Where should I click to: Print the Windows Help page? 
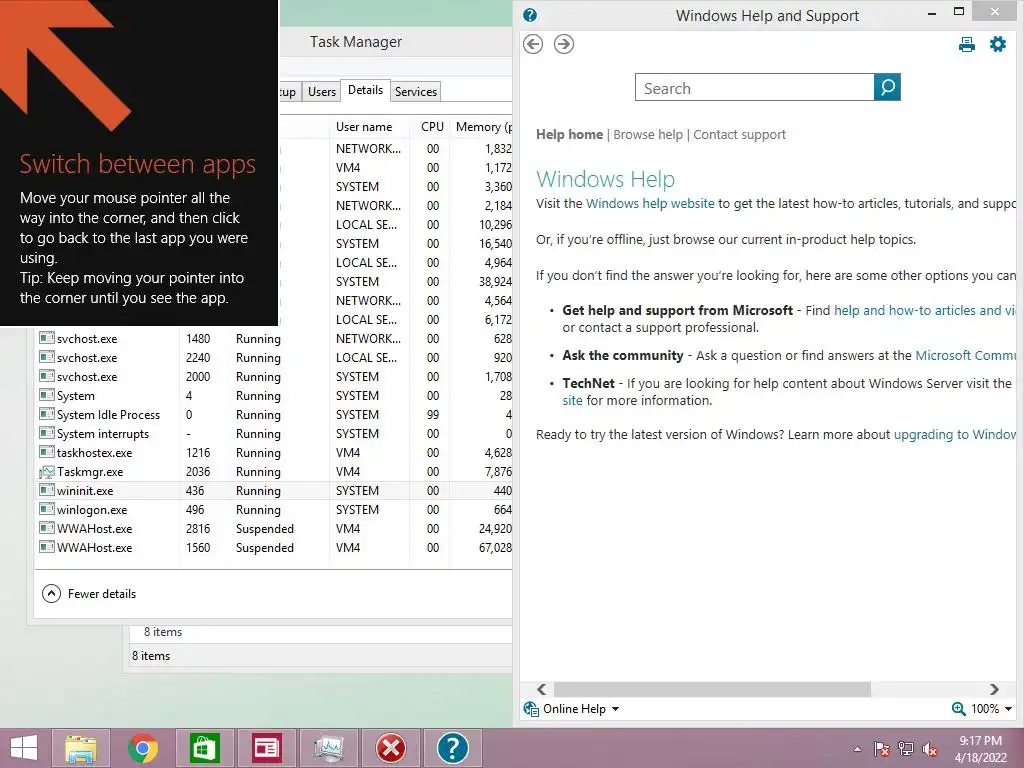pyautogui.click(x=967, y=44)
